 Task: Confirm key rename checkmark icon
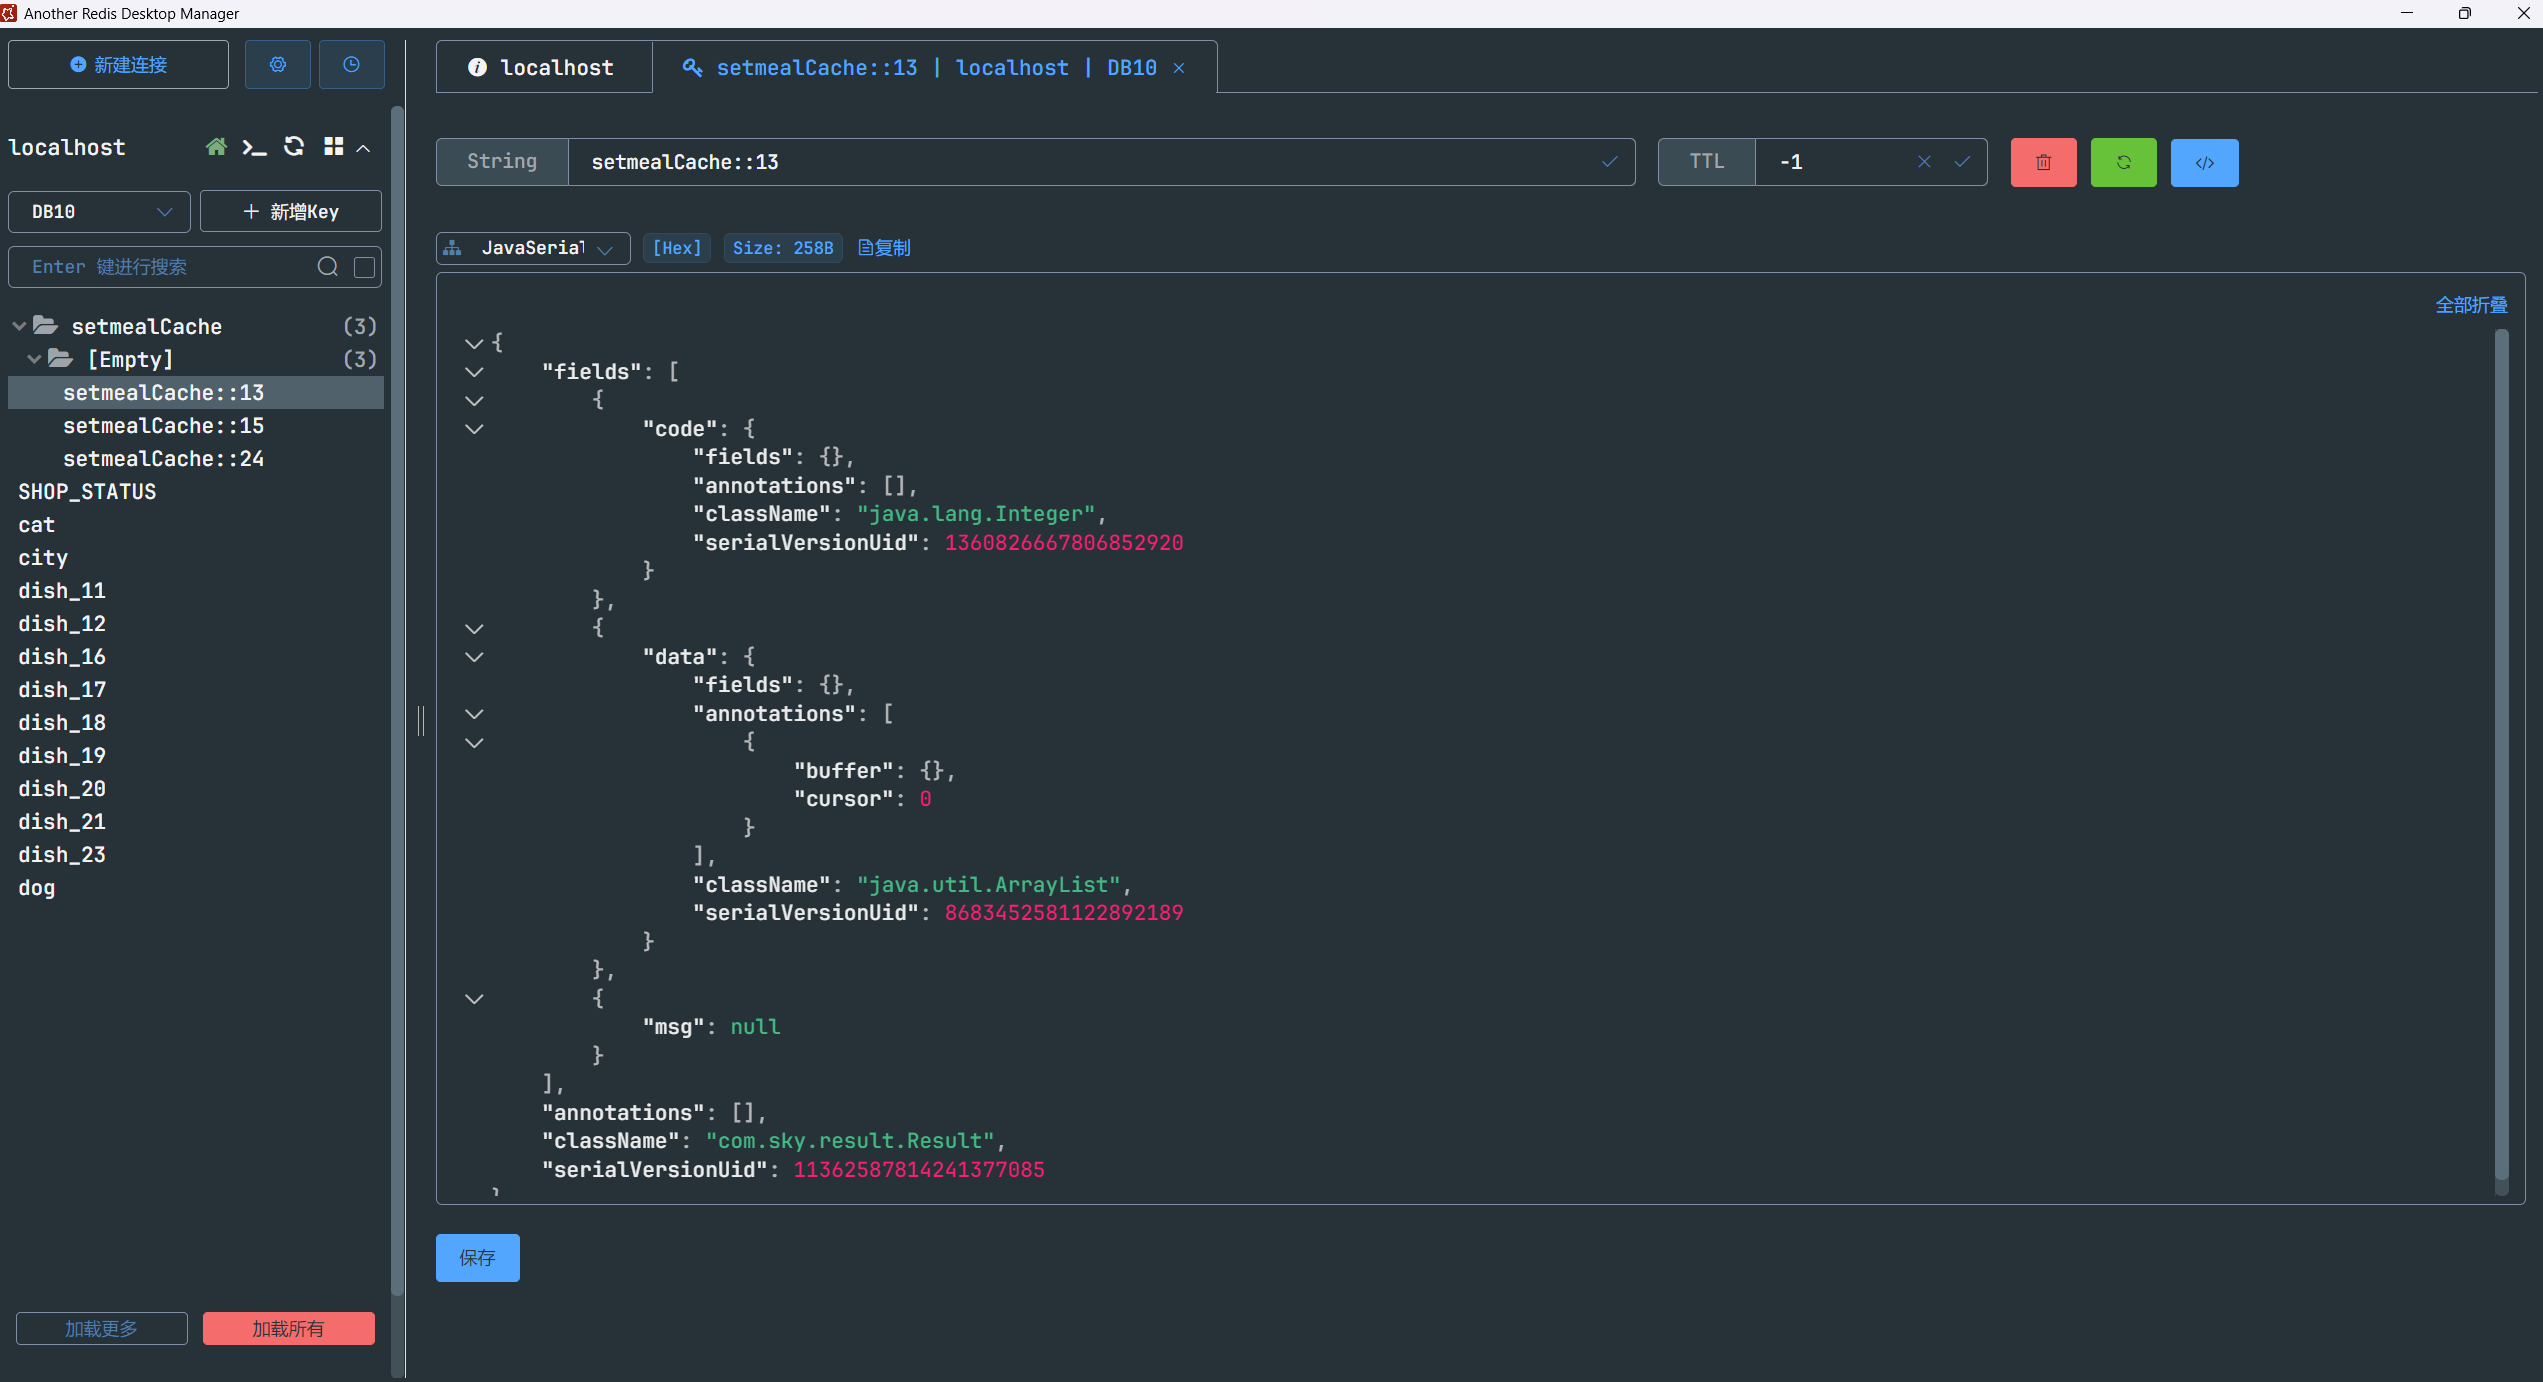point(1610,162)
